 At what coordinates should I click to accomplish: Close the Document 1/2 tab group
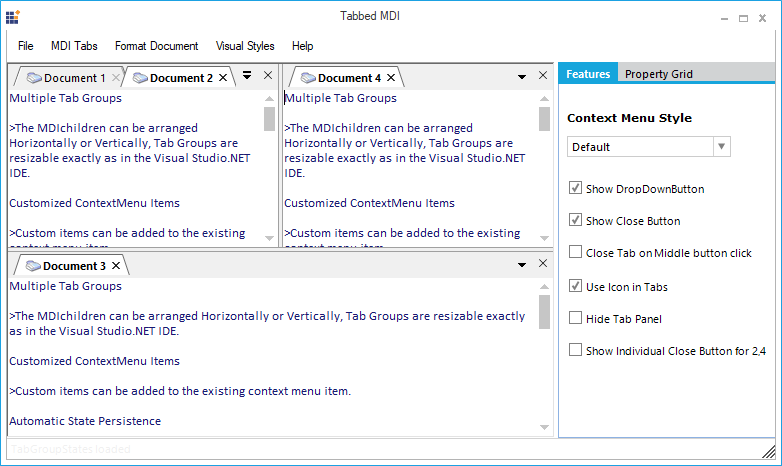pyautogui.click(x=268, y=75)
